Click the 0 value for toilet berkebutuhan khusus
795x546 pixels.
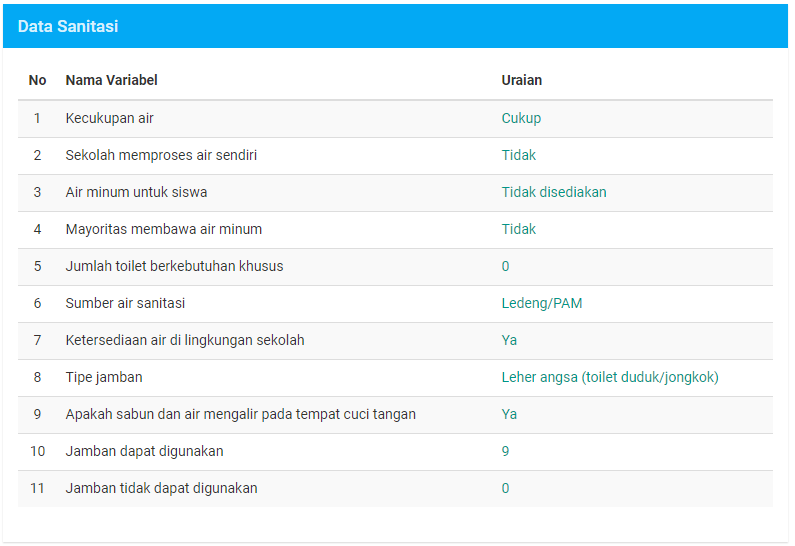pos(505,266)
